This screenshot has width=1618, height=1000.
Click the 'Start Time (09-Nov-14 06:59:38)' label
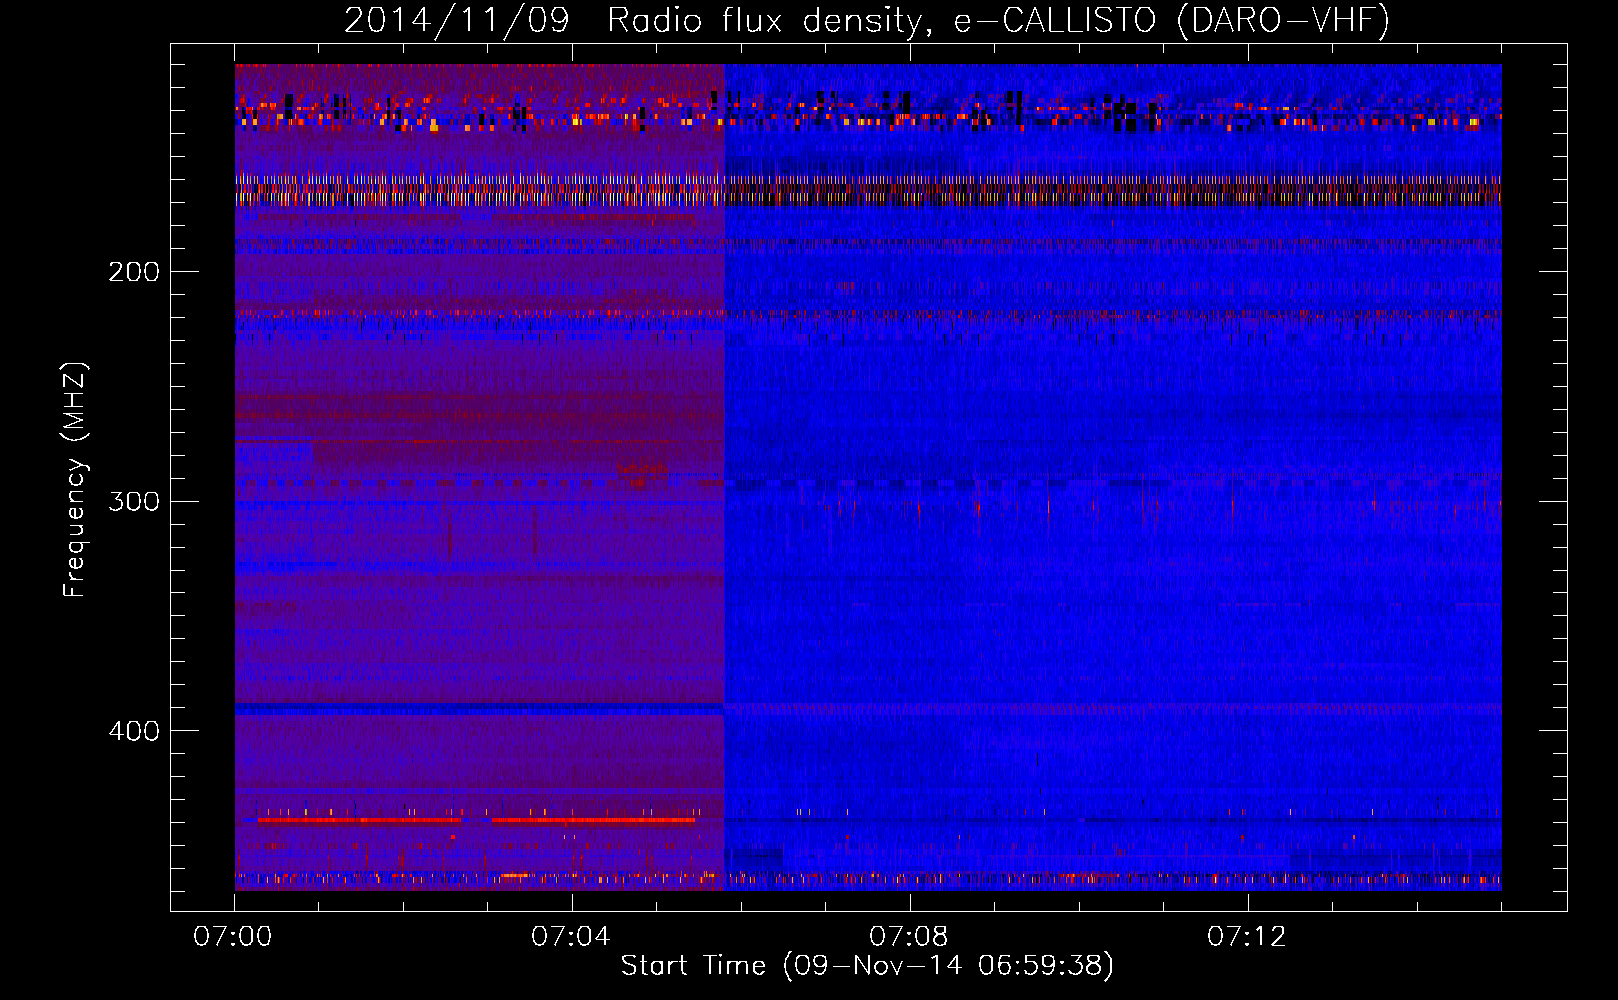[x=867, y=966]
